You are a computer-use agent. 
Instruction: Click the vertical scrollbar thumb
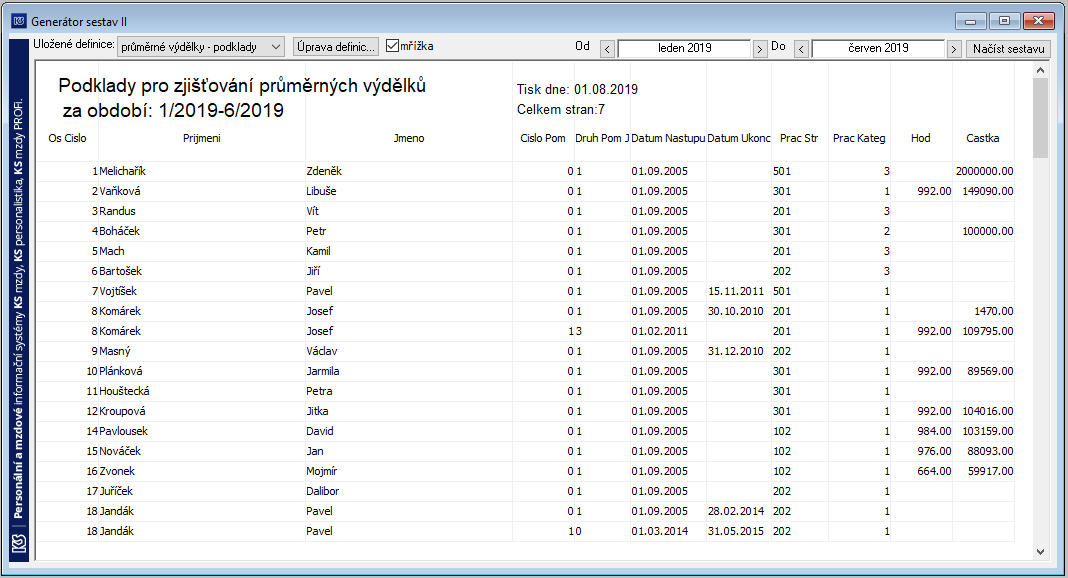1040,118
